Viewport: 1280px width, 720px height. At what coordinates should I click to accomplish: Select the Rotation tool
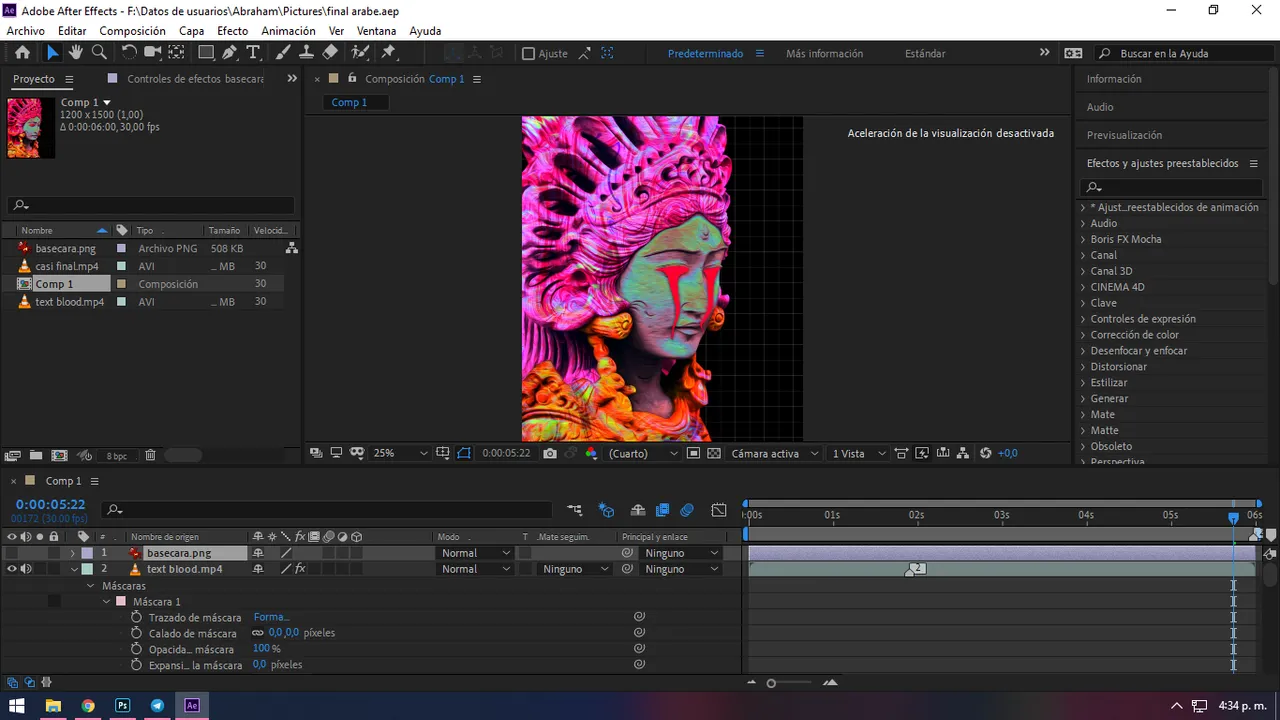pos(129,53)
